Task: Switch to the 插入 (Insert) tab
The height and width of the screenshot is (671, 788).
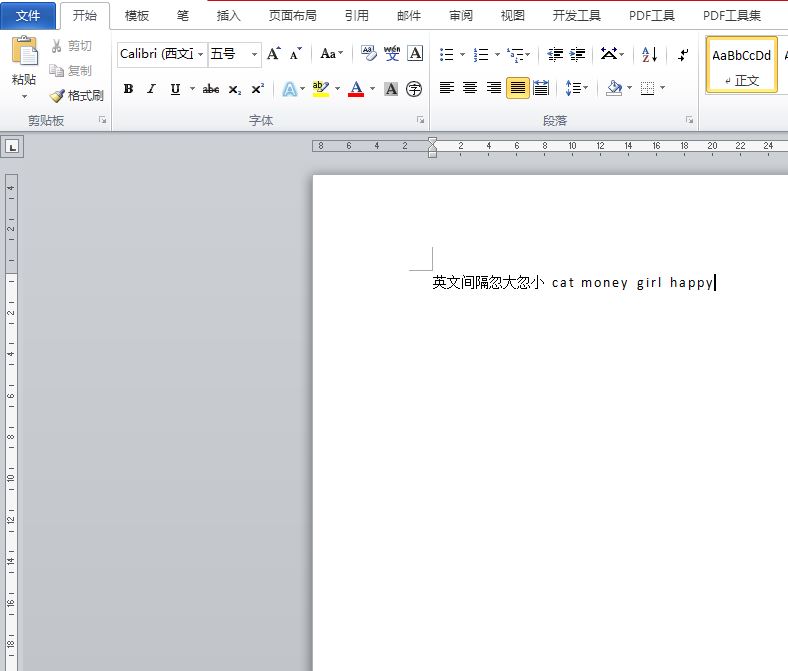Action: 228,15
